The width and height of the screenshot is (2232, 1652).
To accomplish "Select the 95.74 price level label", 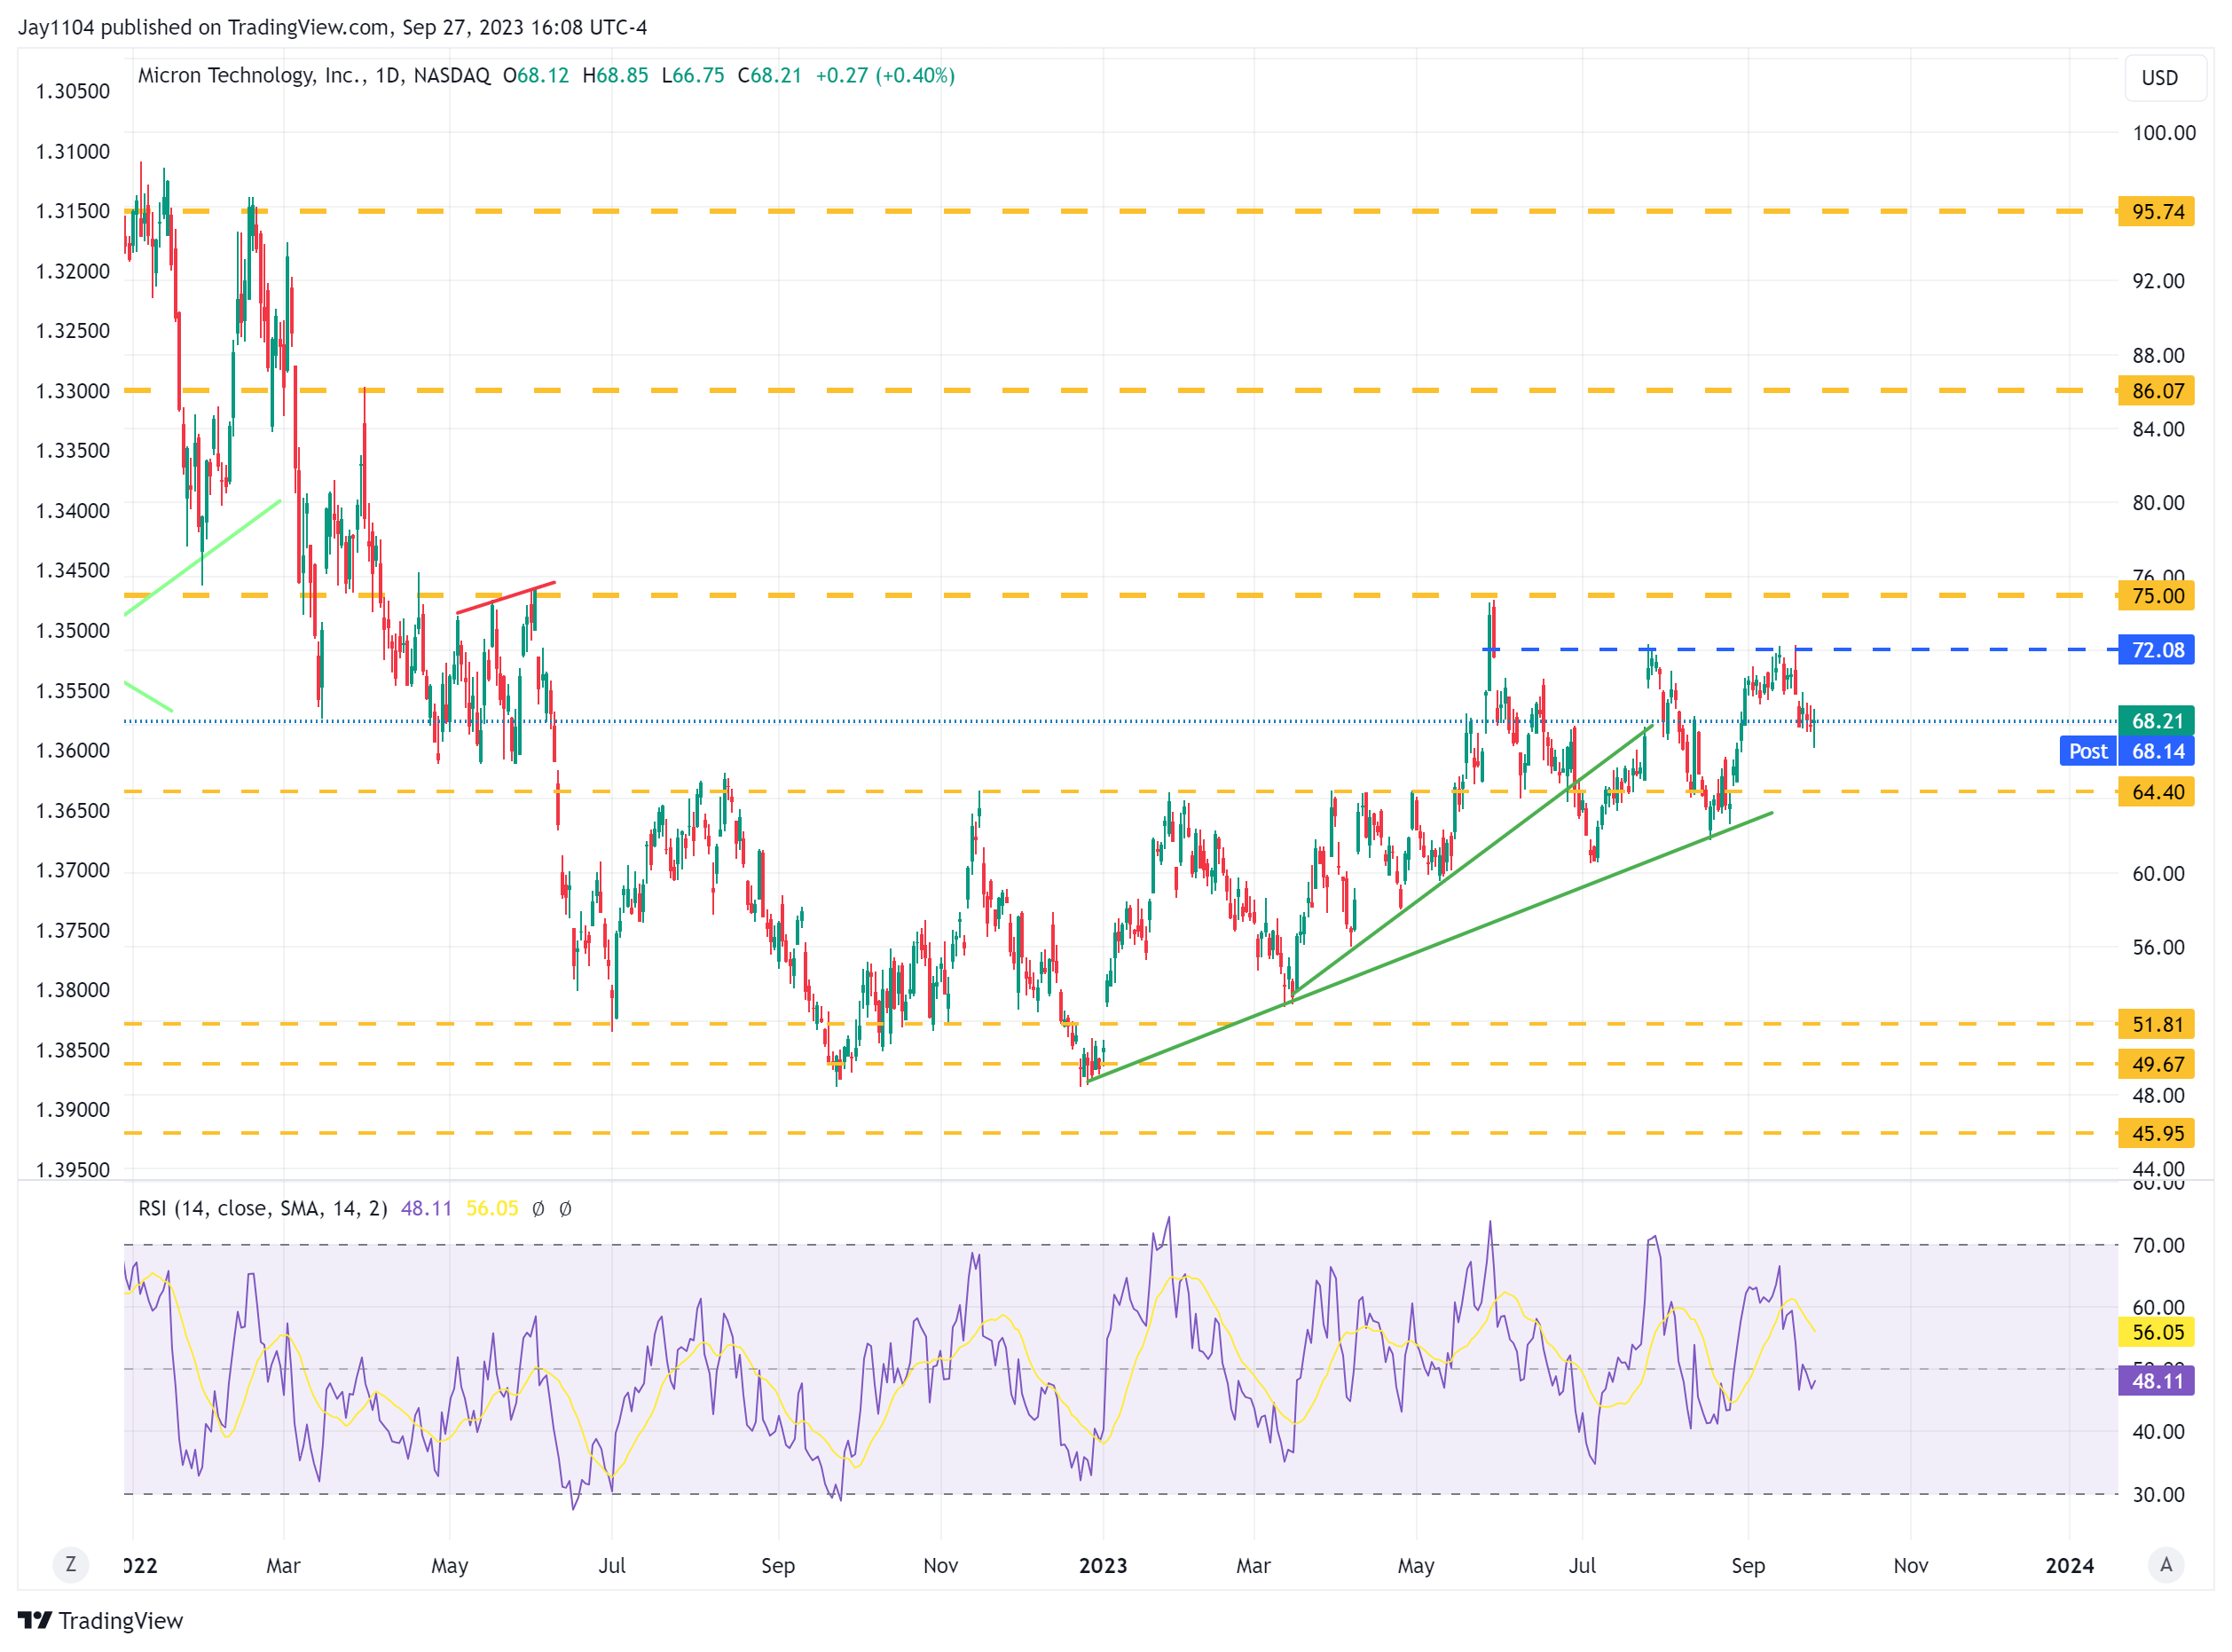I will pos(2156,212).
